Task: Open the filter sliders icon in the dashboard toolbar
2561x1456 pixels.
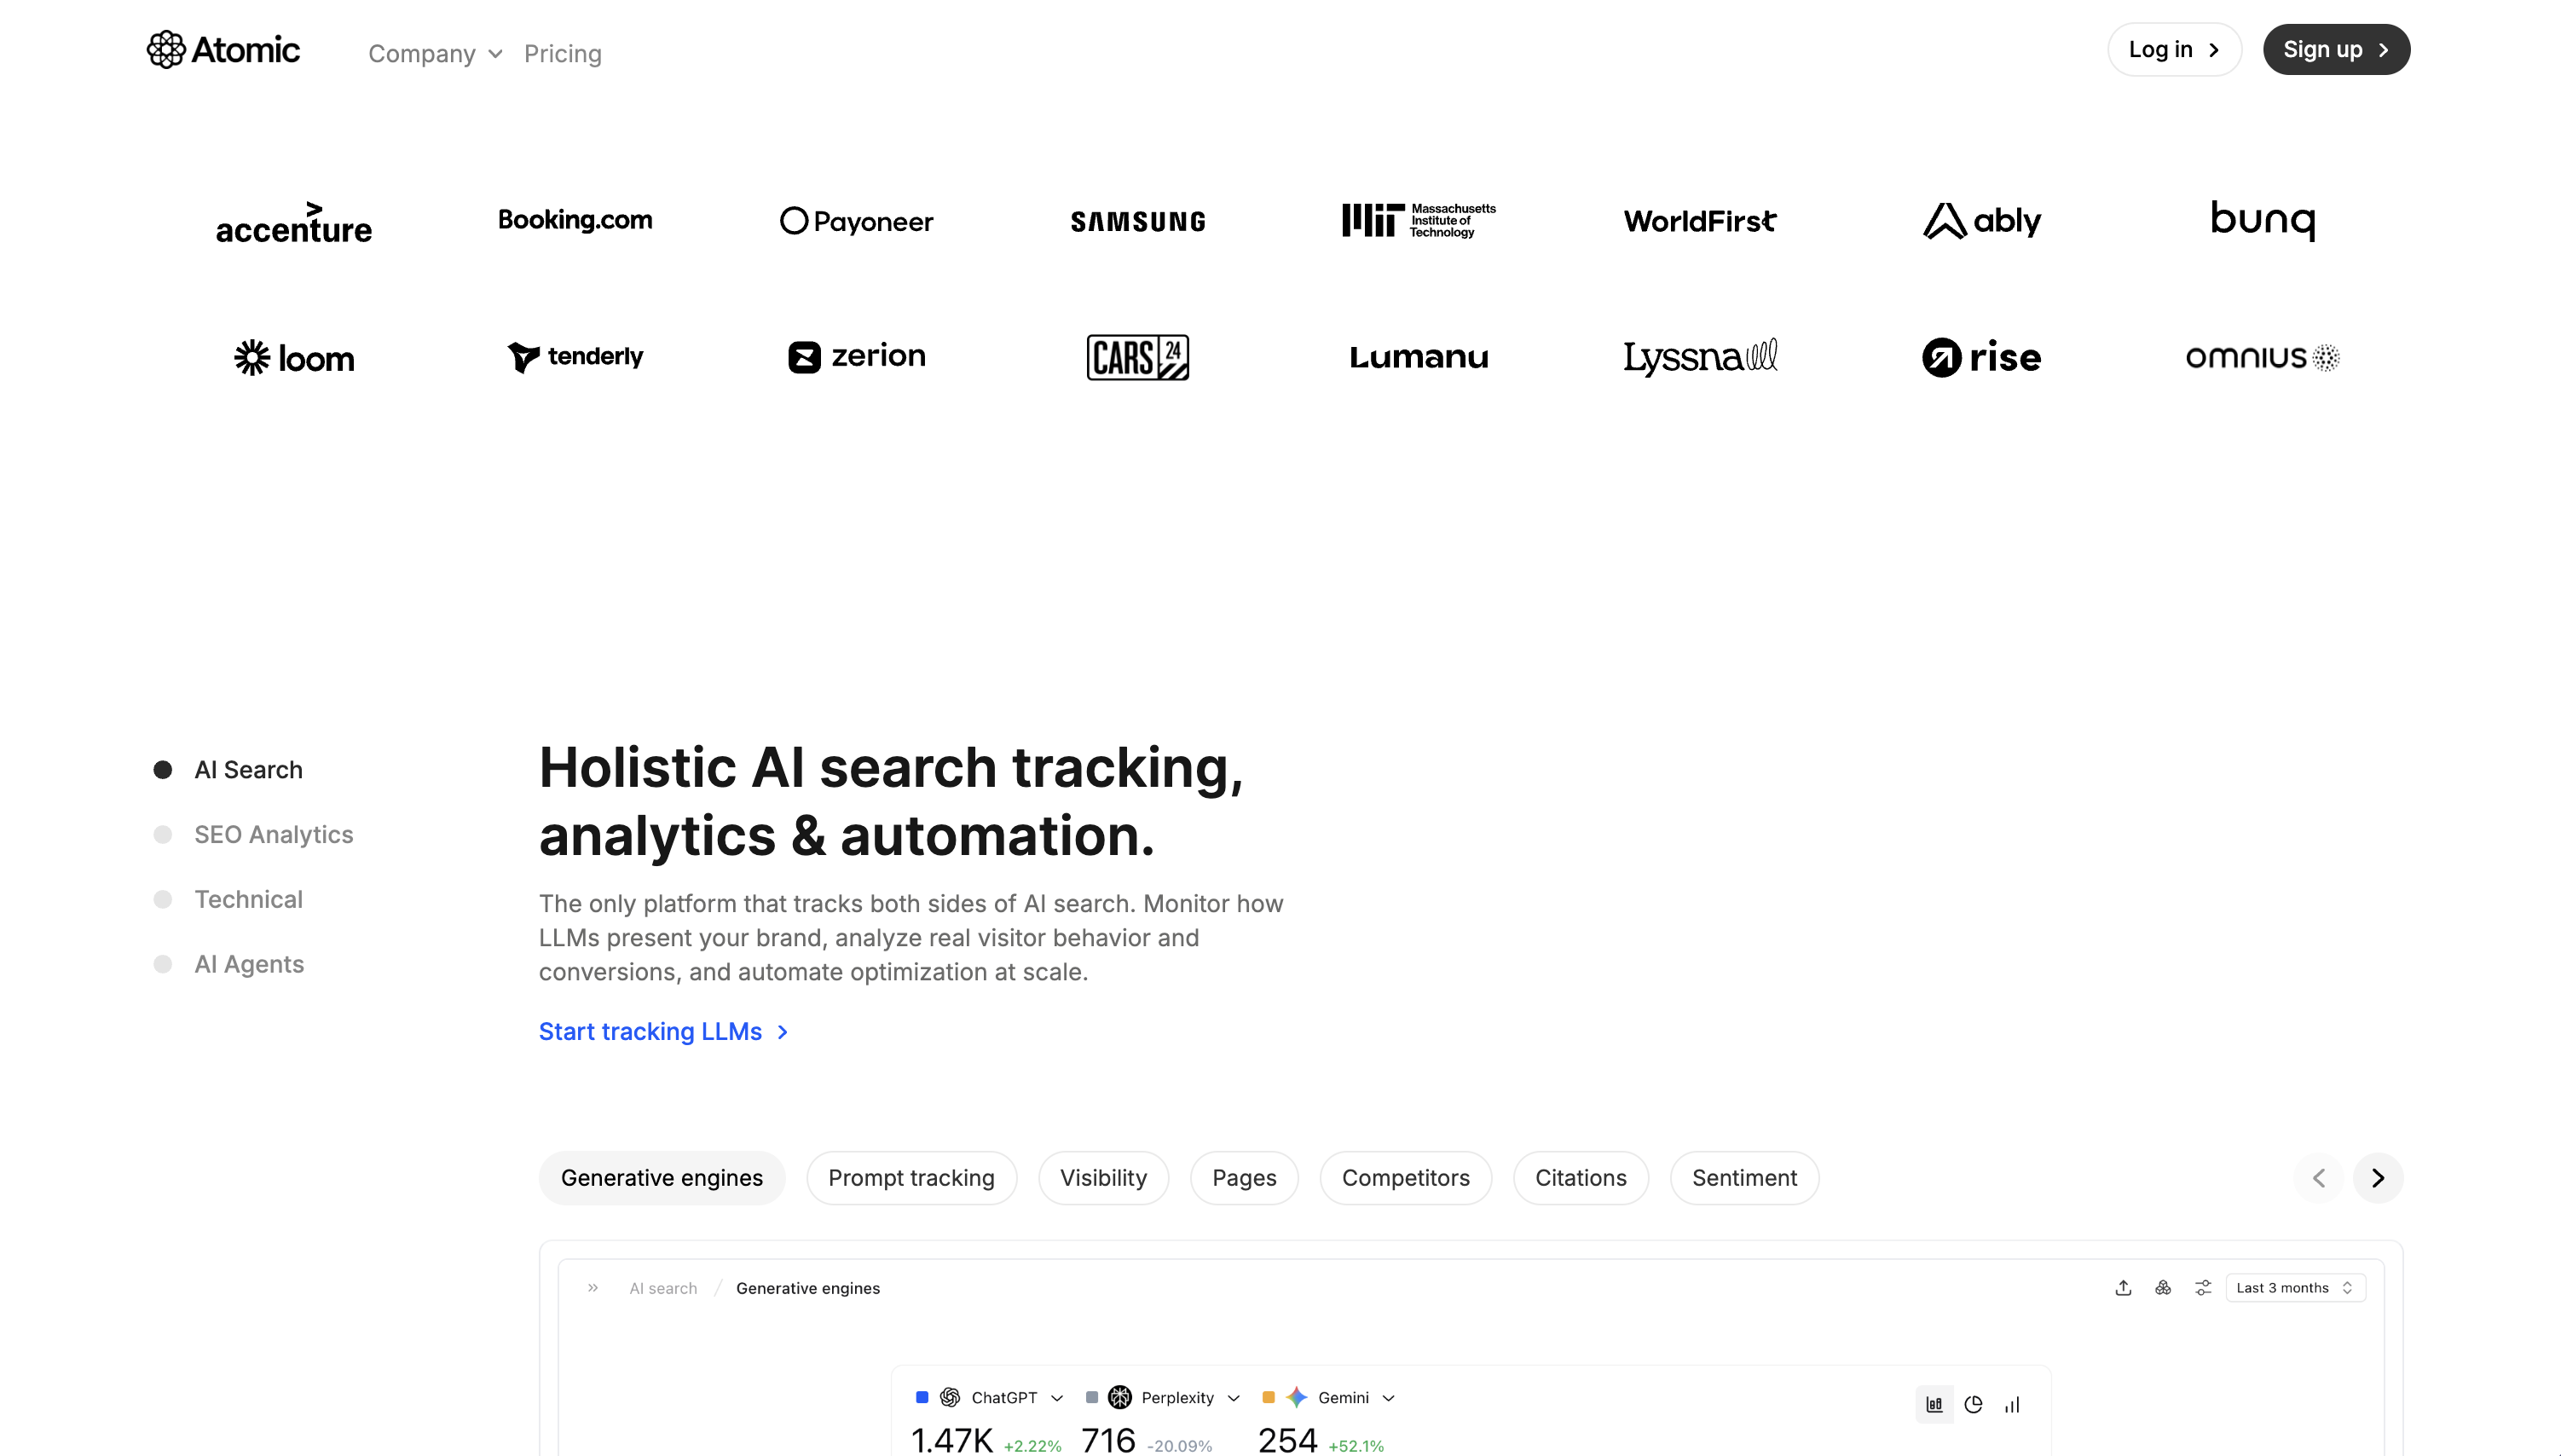Action: pos(2203,1288)
